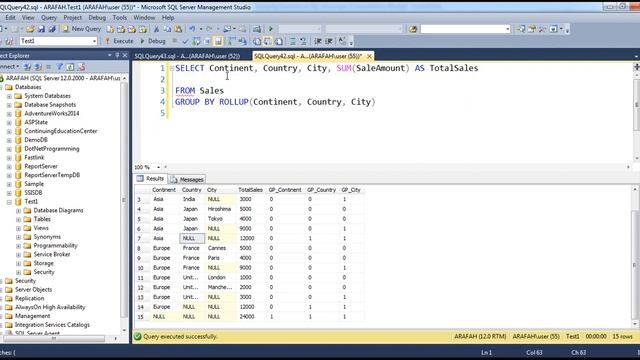The image size is (640, 360).
Task: Open the Find in Files icon
Action: tap(413, 29)
